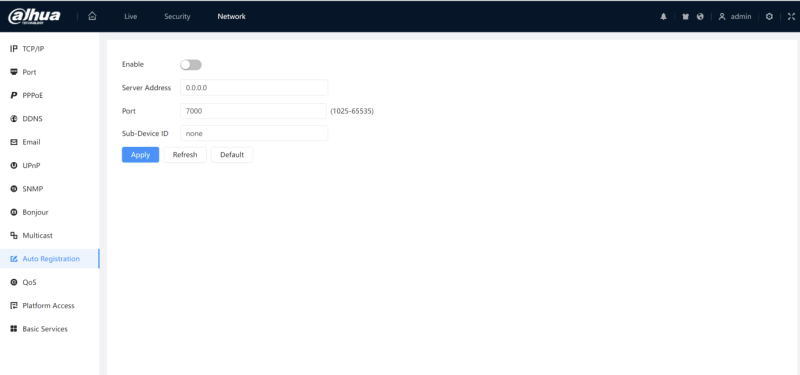The width and height of the screenshot is (800, 375).
Task: Open Email settings in sidebar
Action: tap(49, 142)
